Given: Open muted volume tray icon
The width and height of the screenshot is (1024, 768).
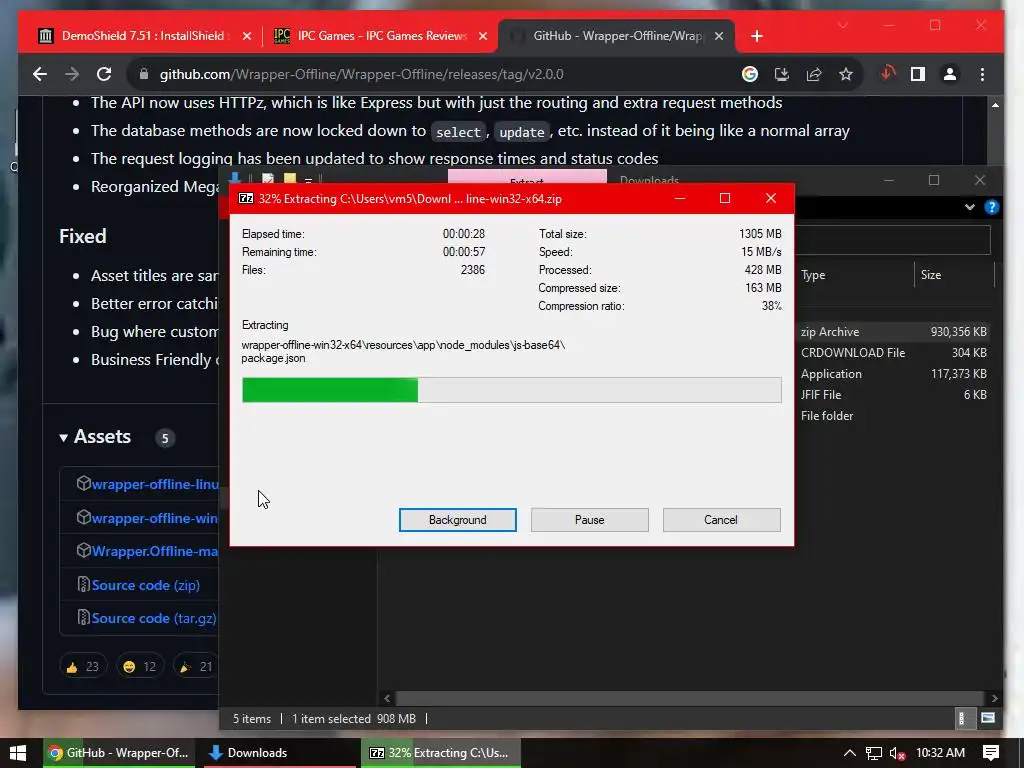Looking at the screenshot, I should click(x=897, y=753).
